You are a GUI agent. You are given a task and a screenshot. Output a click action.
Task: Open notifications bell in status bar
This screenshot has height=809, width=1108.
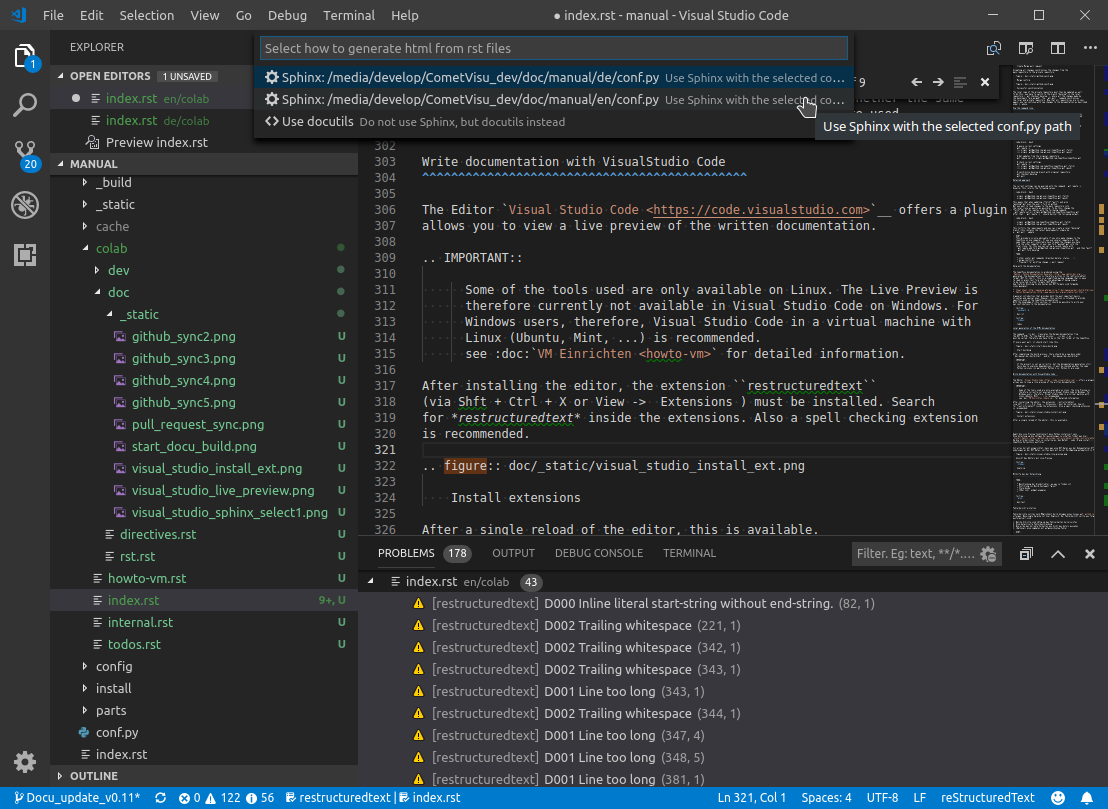coord(1087,798)
